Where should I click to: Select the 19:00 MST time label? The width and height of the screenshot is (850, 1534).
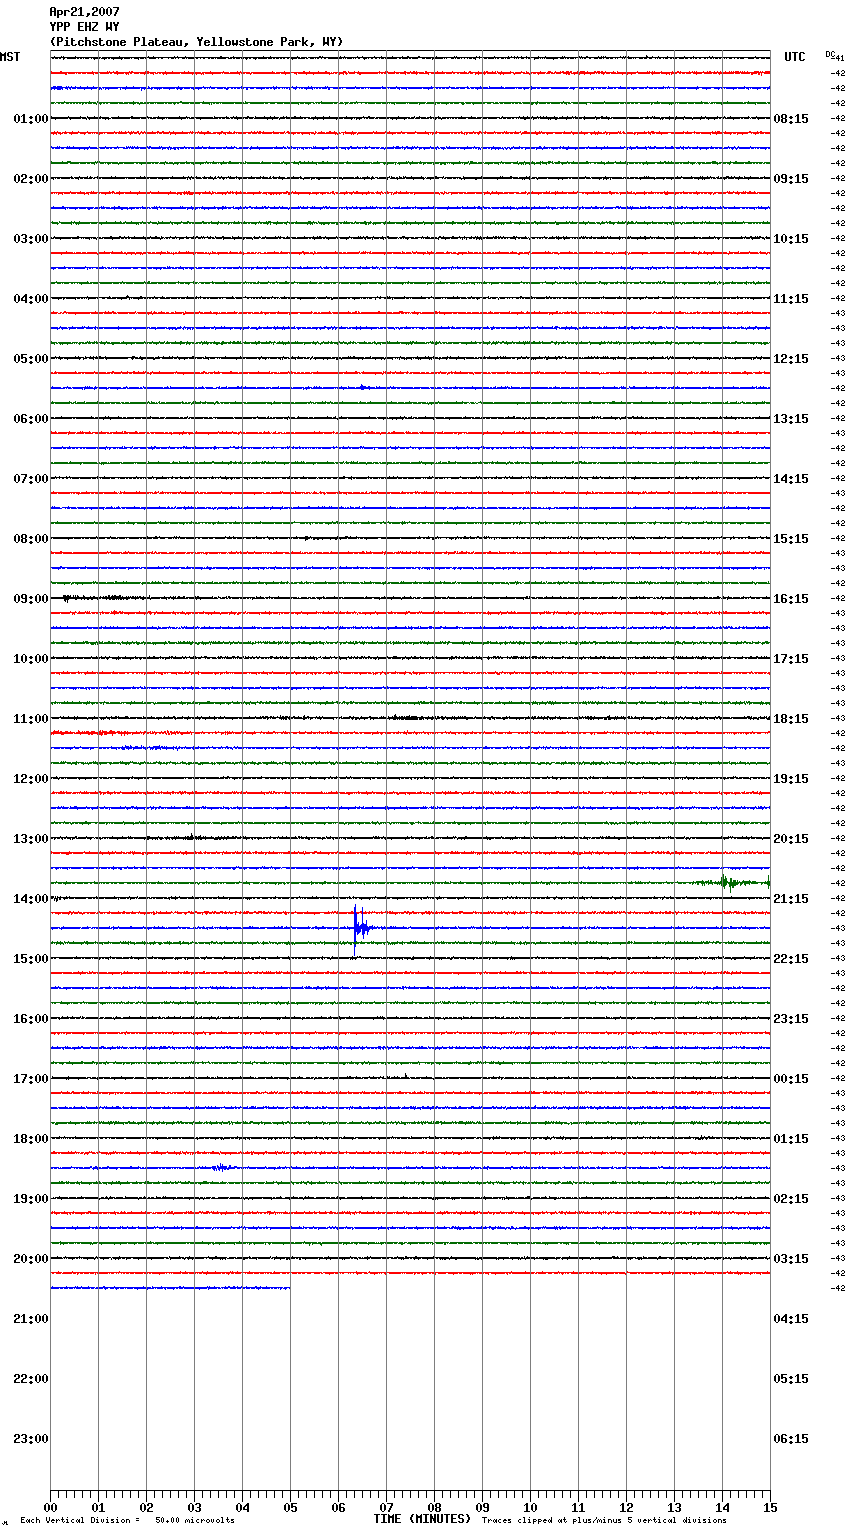pos(31,1199)
